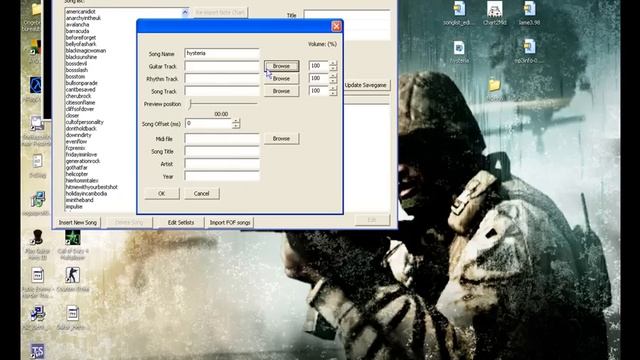The image size is (640, 360).
Task: Browse for the Midi file
Action: coord(281,139)
